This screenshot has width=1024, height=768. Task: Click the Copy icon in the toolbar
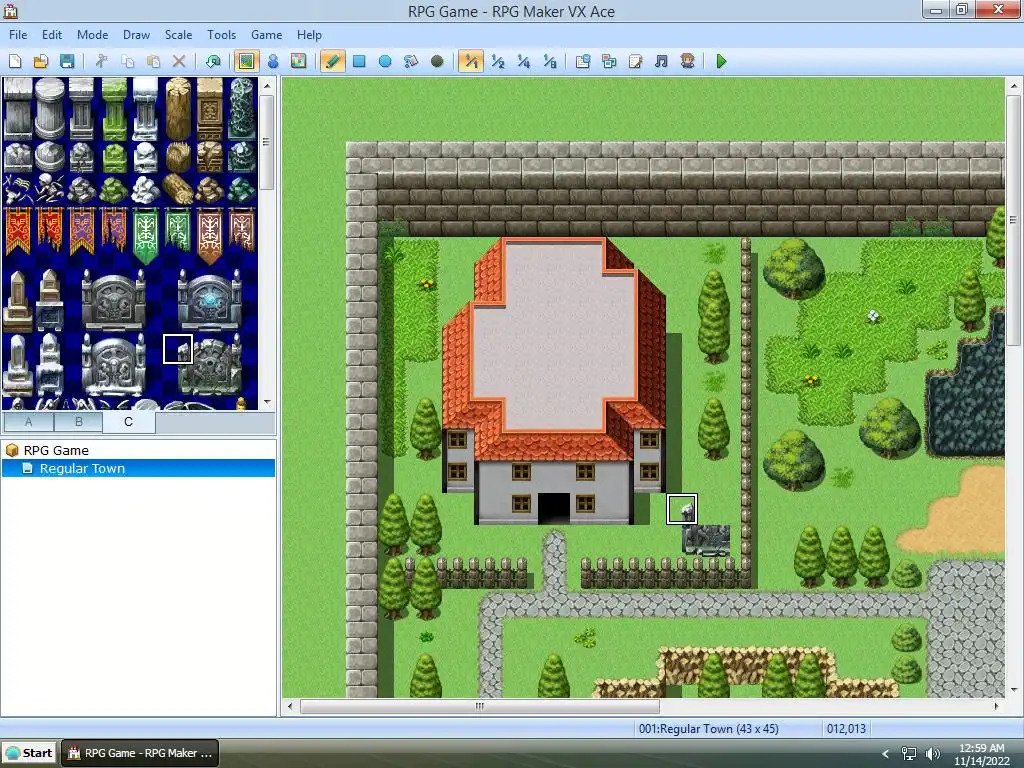coord(127,61)
